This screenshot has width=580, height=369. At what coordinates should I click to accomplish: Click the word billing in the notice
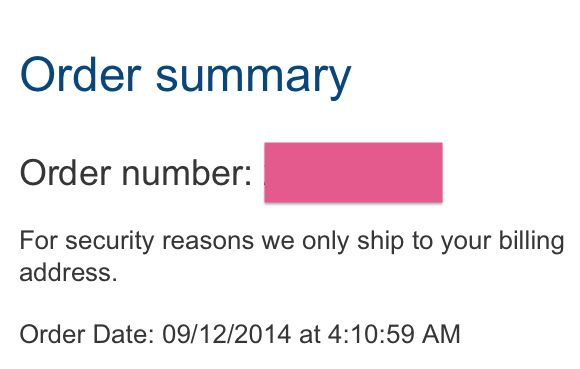point(531,241)
